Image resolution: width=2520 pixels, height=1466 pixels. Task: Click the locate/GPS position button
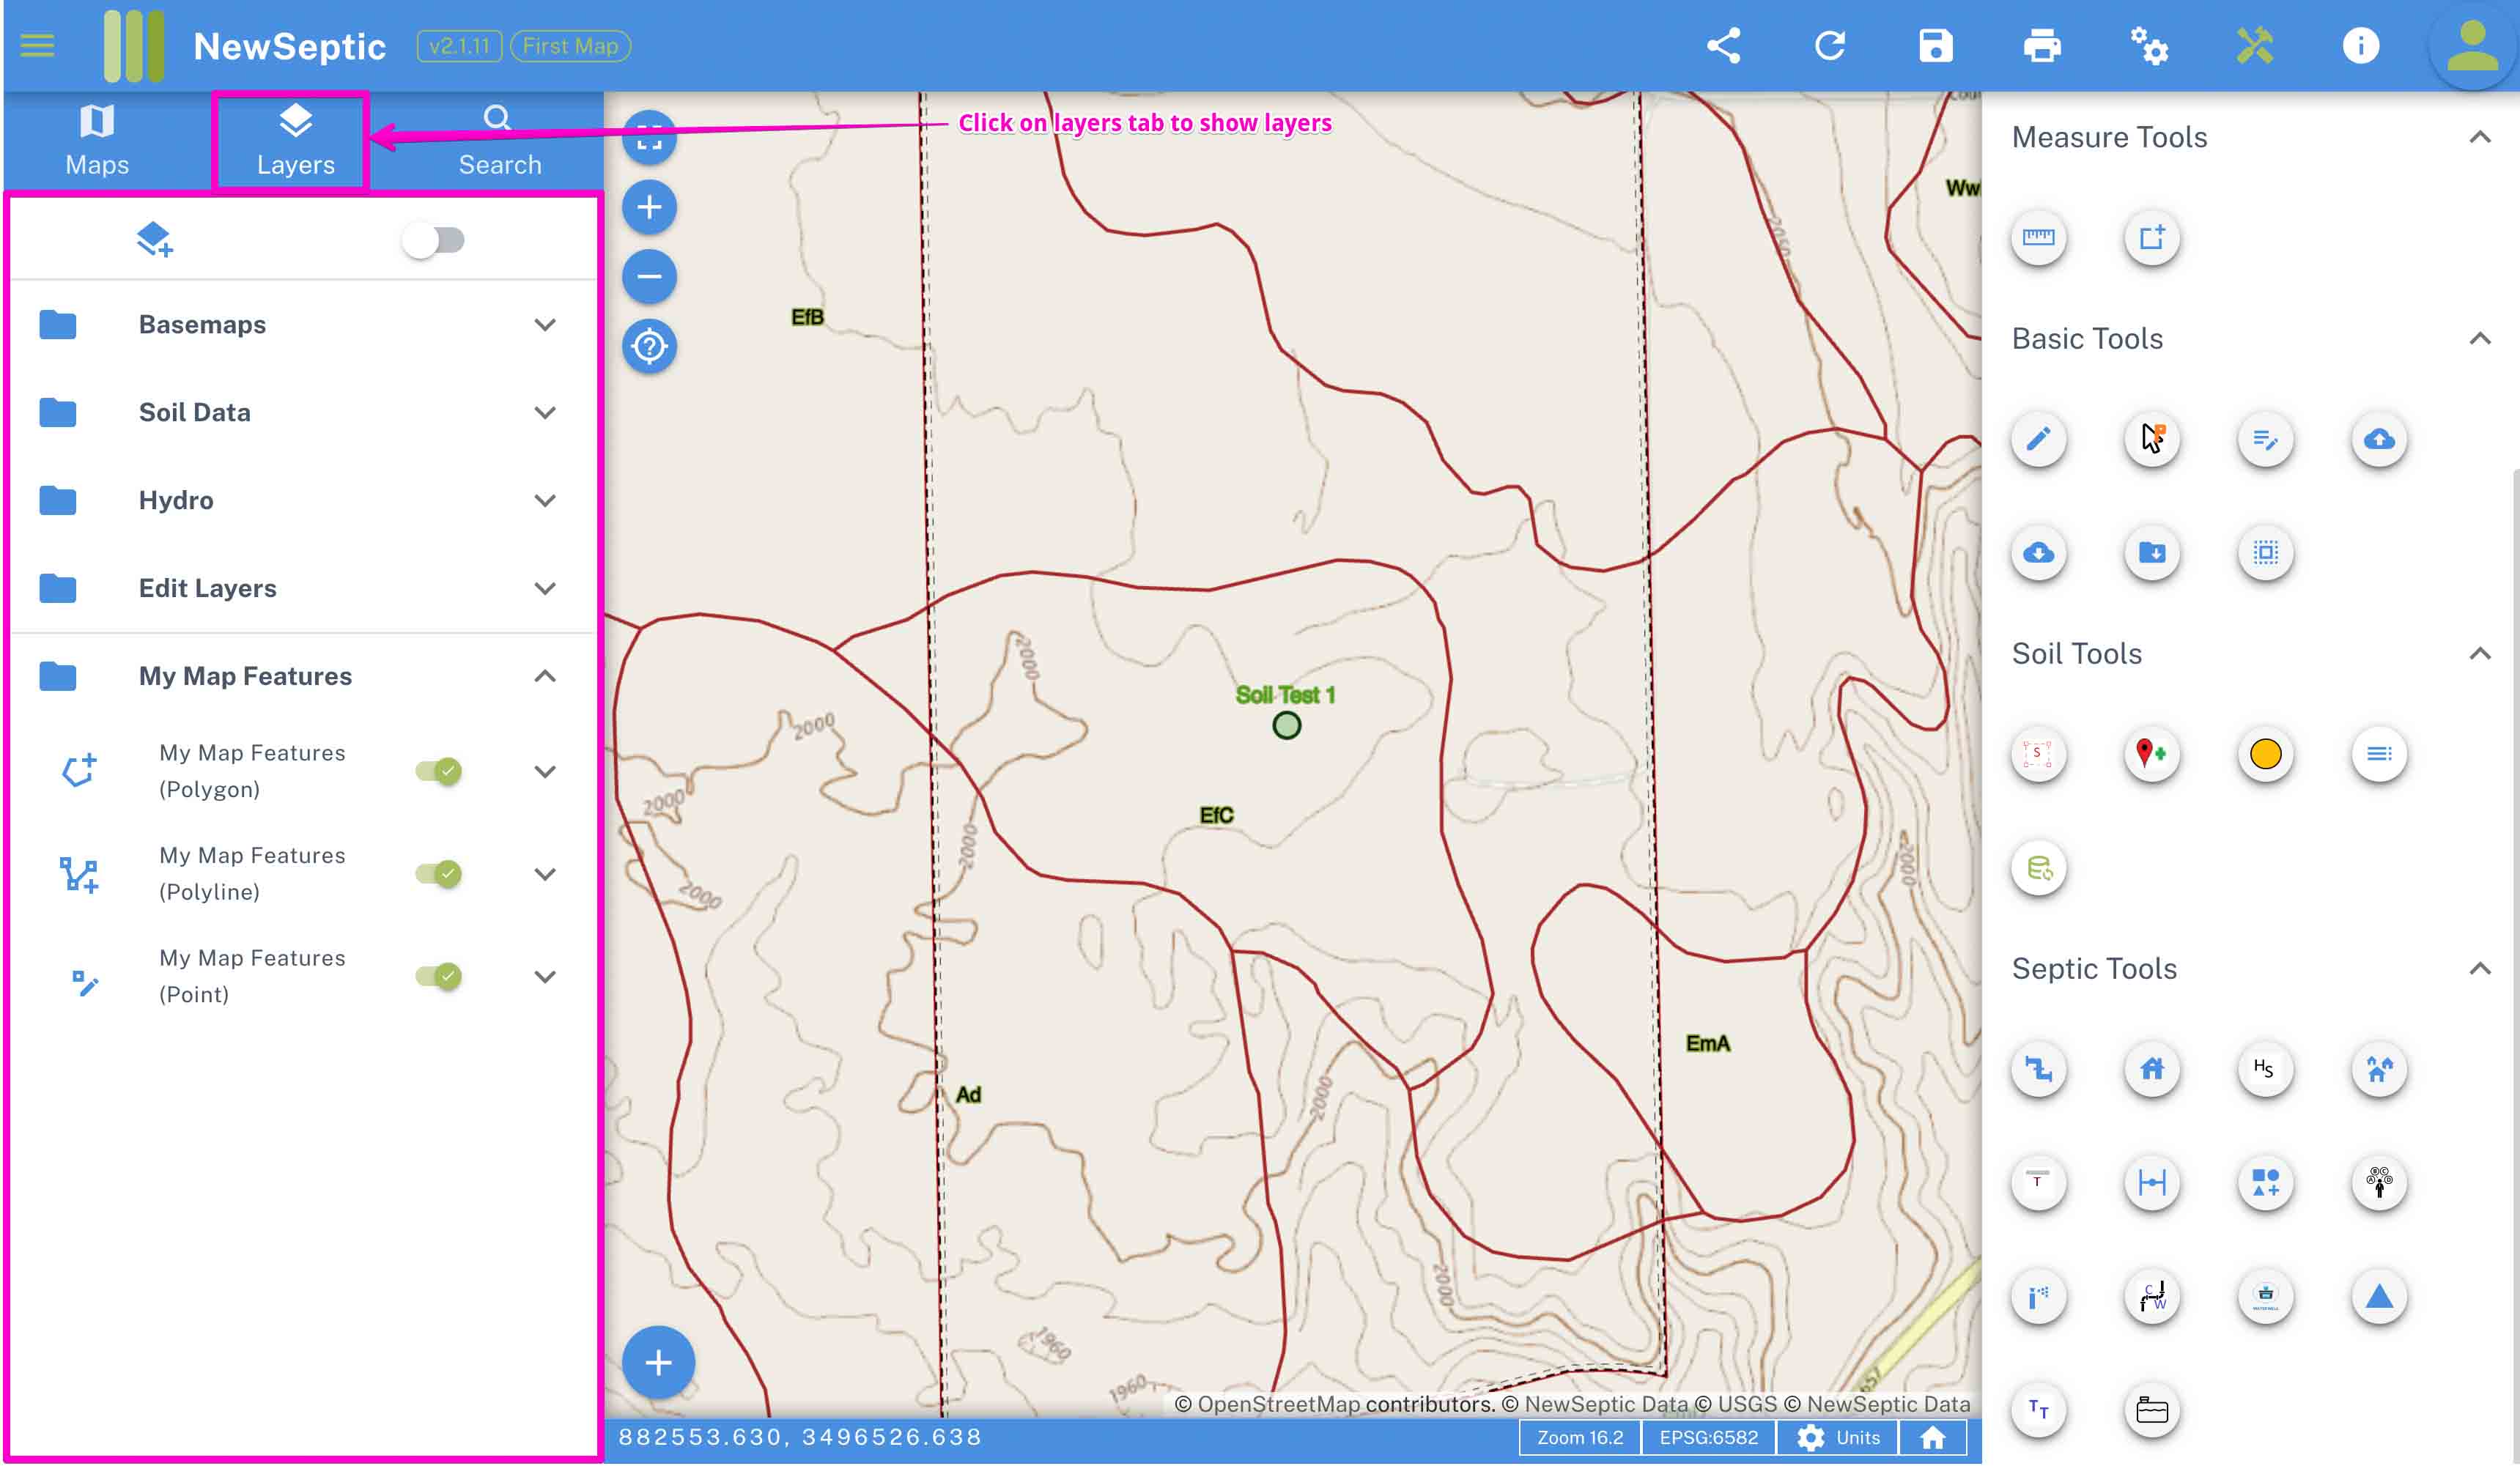click(651, 346)
